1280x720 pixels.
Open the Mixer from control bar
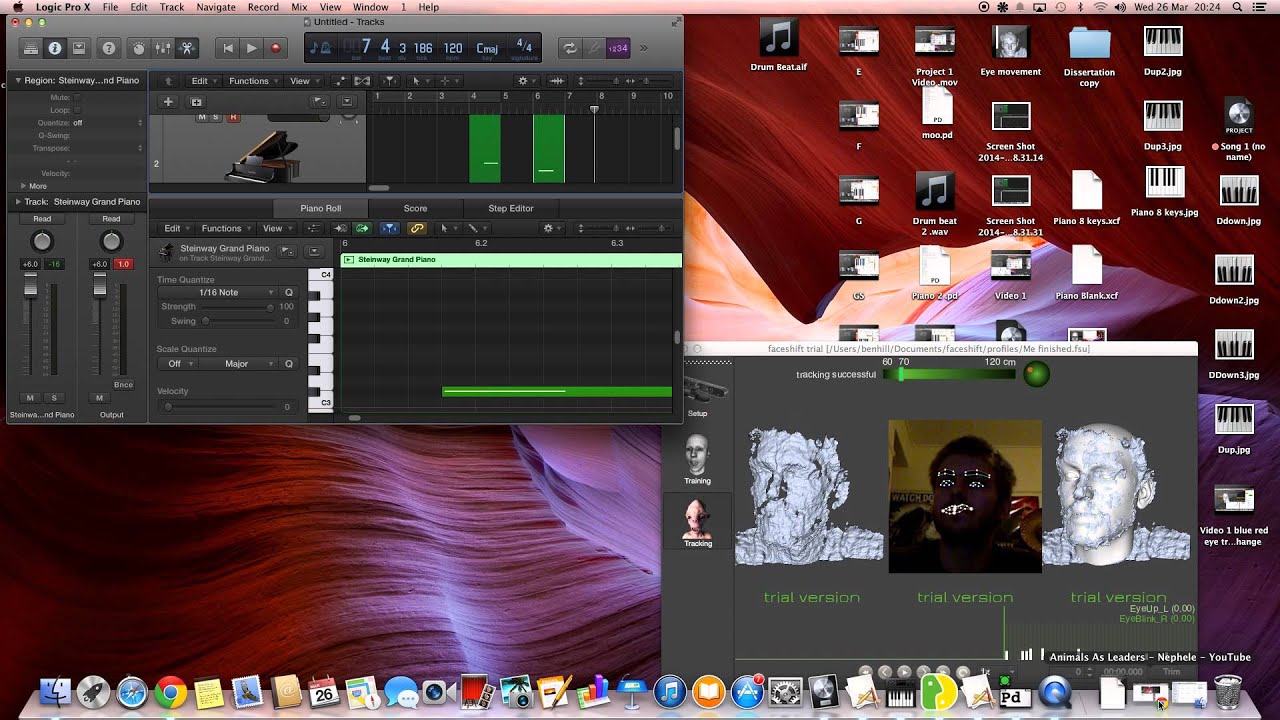(162, 48)
